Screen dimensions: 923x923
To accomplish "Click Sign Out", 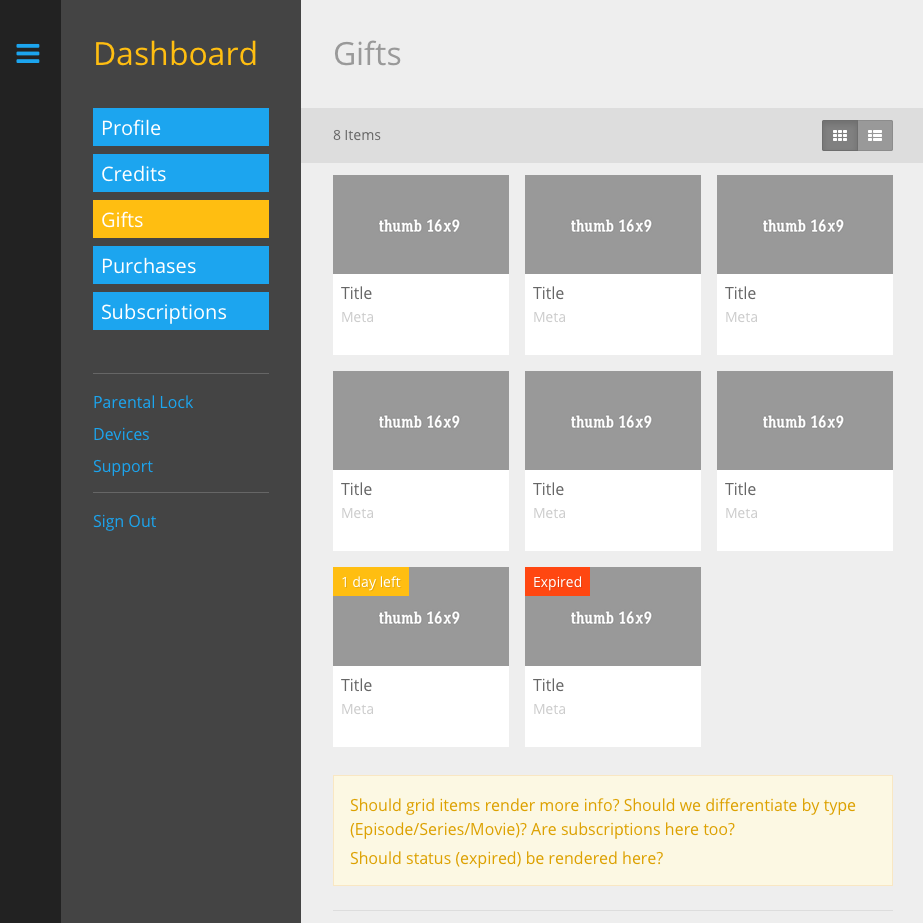I will point(124,521).
